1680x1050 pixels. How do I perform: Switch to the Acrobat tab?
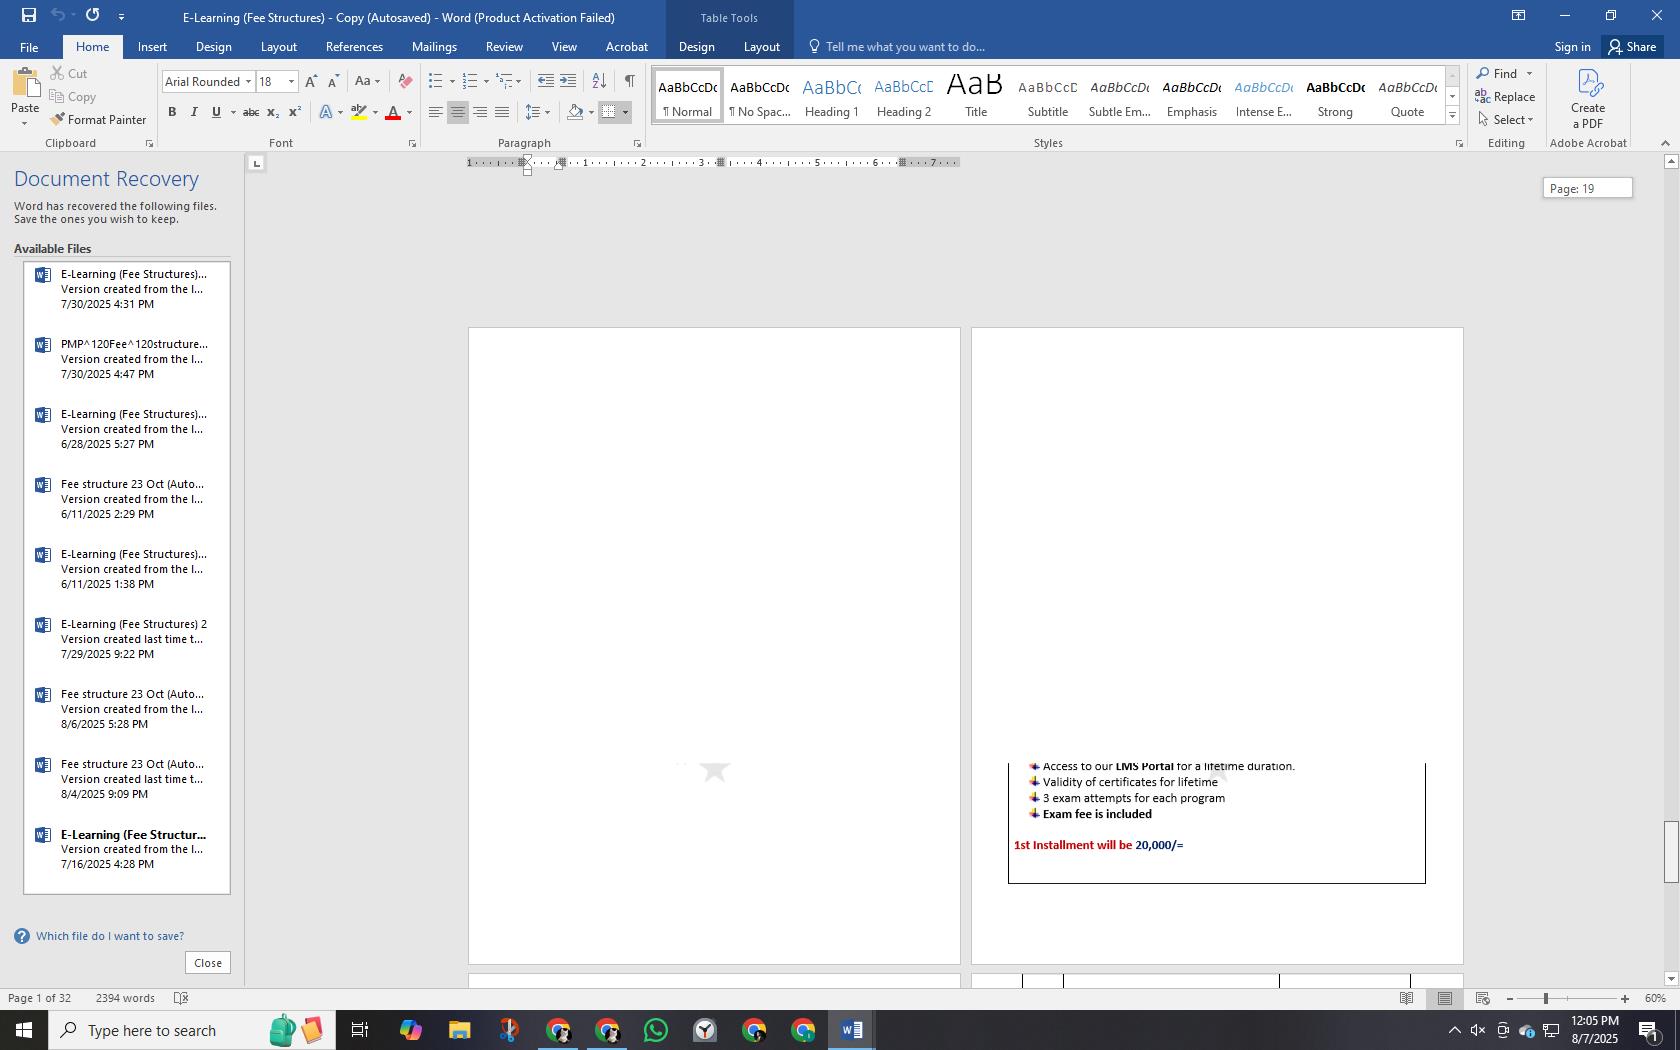click(627, 47)
